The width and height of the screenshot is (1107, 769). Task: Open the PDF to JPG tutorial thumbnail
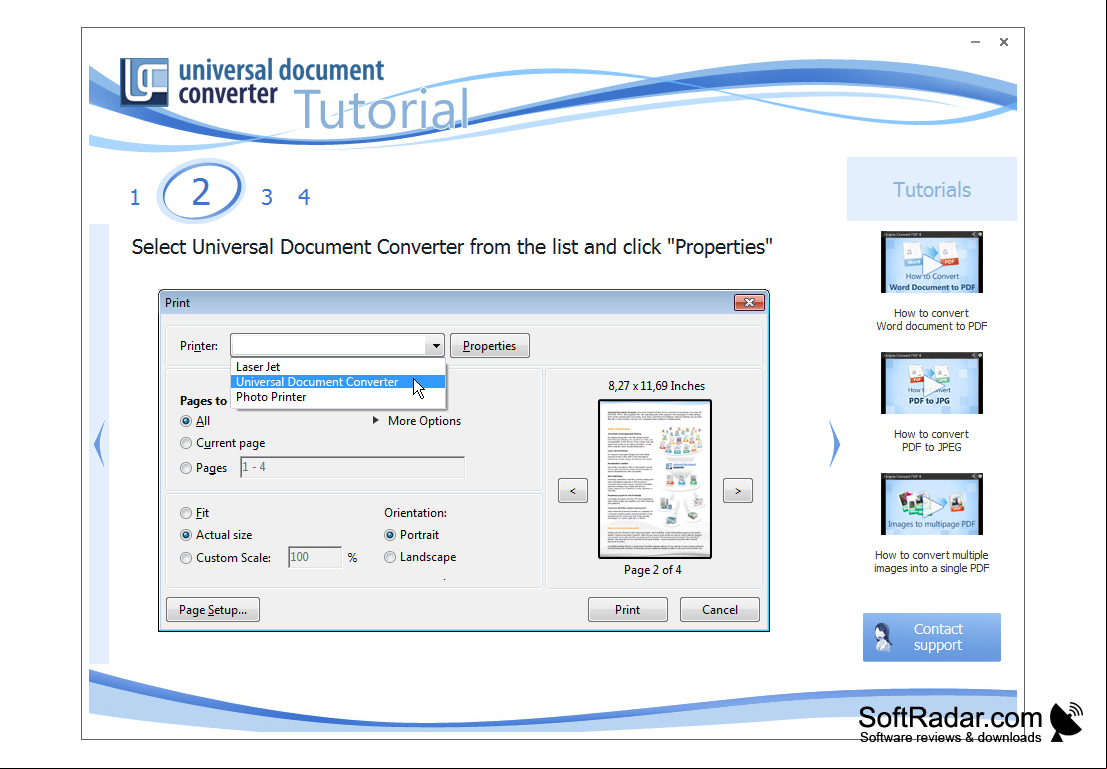932,383
